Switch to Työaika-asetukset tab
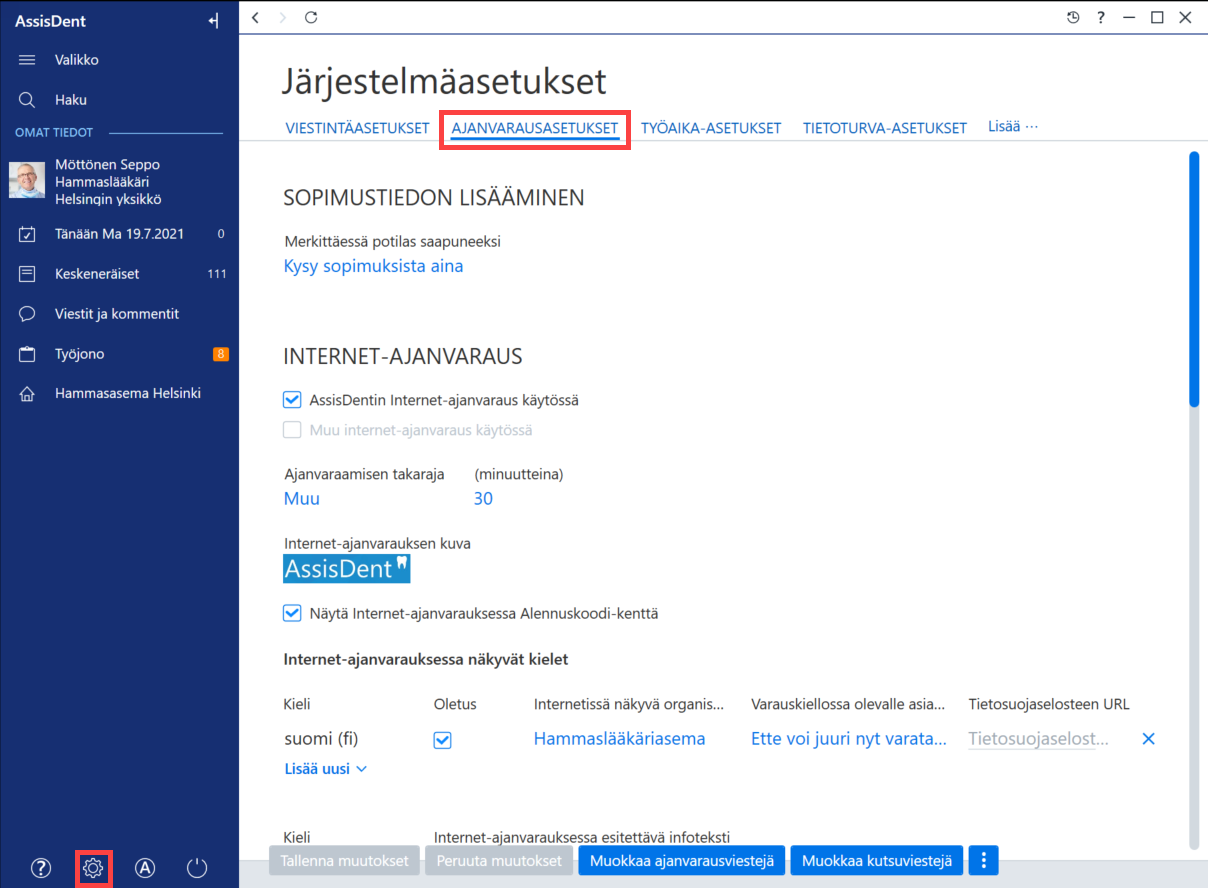Screen dimensions: 1208x888 click(x=711, y=128)
